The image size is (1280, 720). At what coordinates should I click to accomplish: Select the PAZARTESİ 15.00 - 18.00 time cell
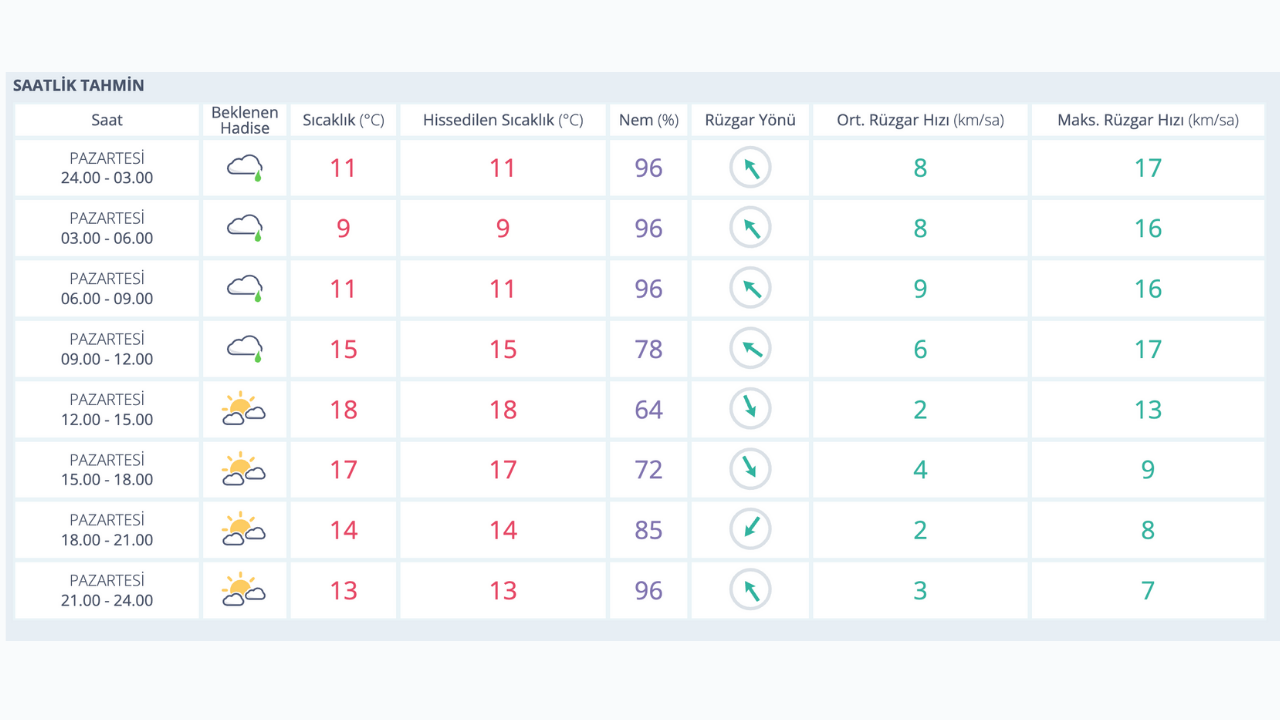(x=107, y=469)
